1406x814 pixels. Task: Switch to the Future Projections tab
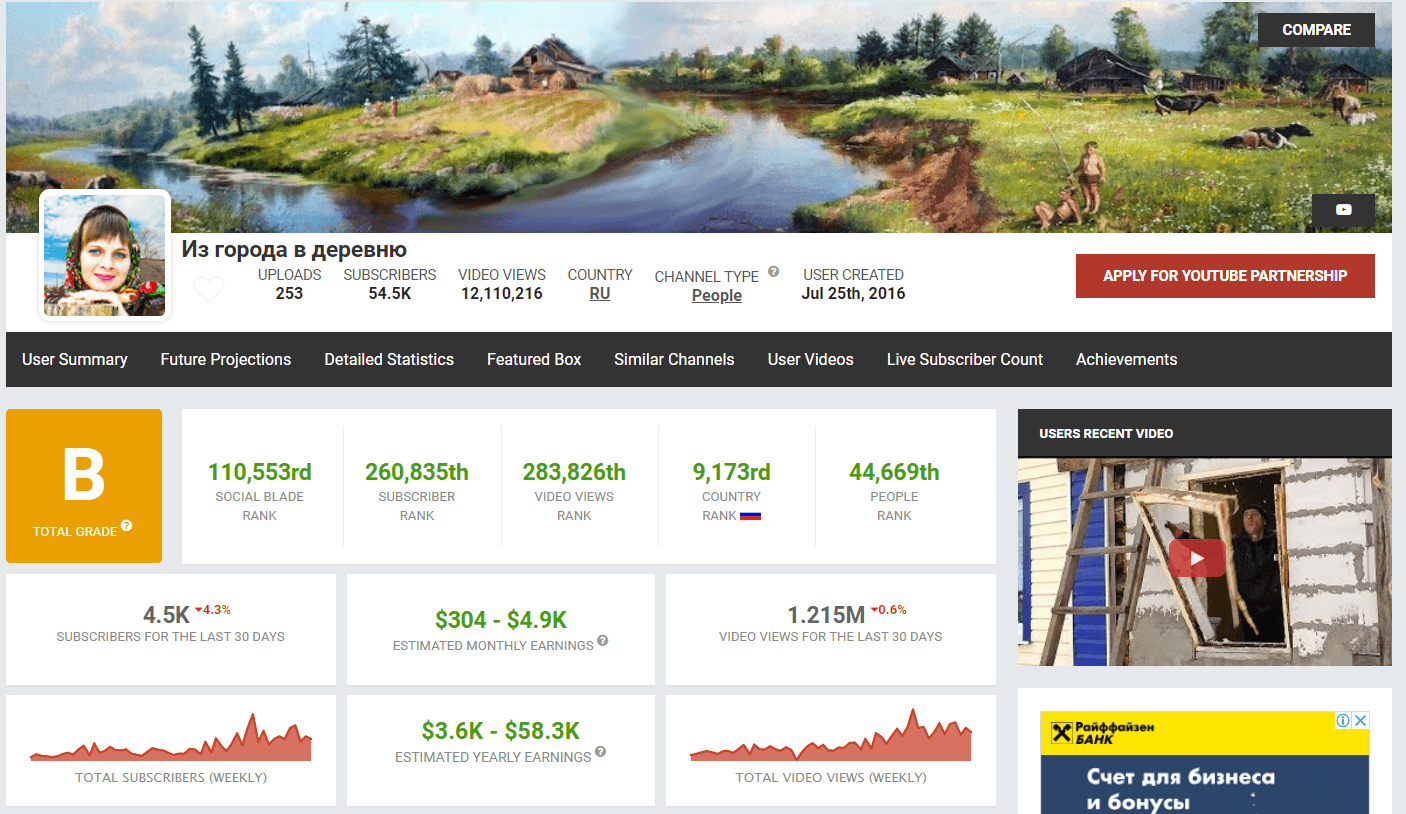click(226, 359)
